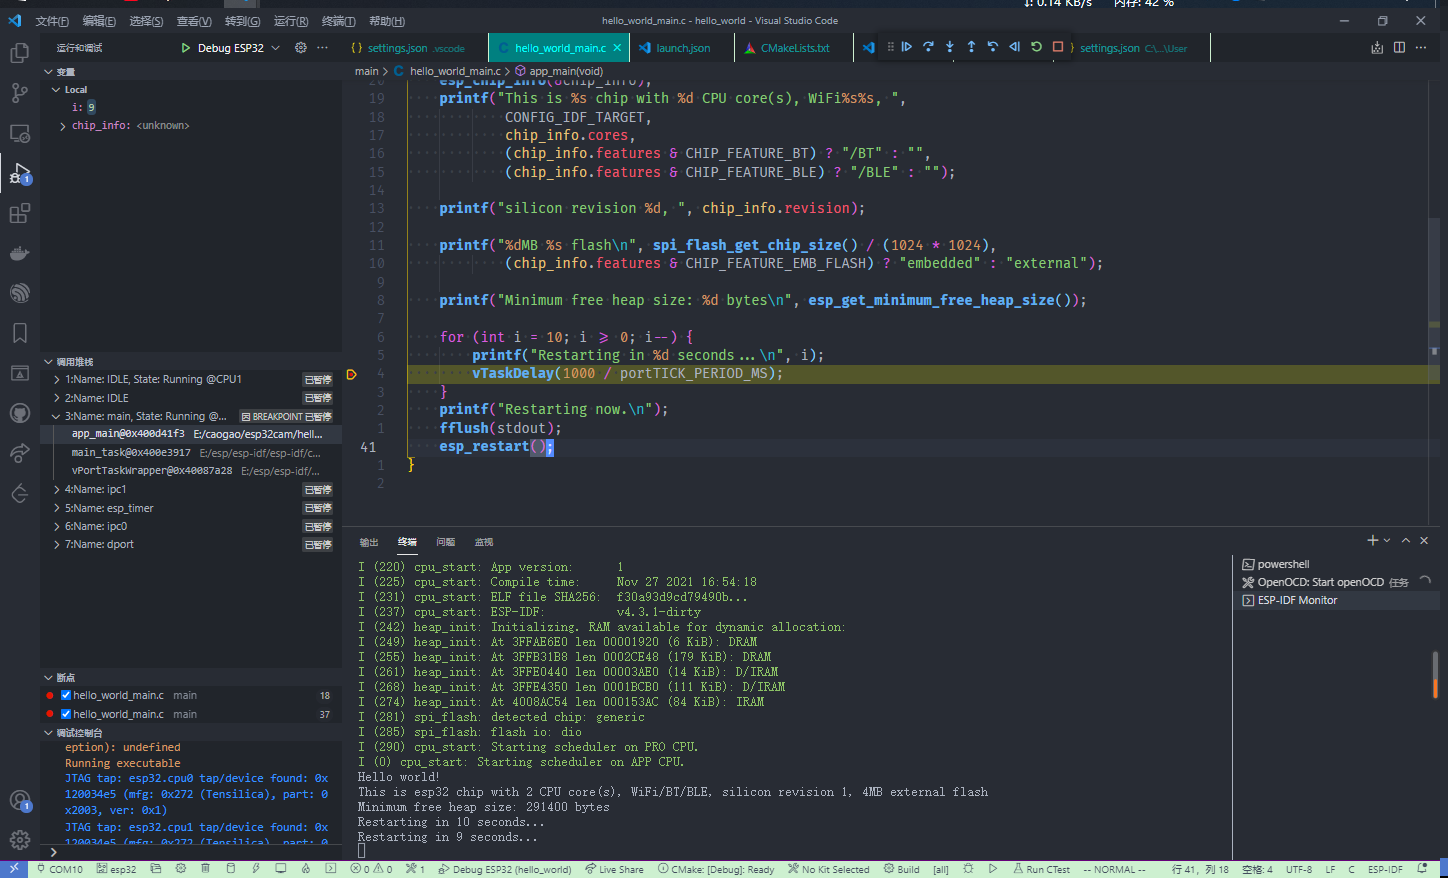Open the 编辑(E) menu

(x=99, y=21)
